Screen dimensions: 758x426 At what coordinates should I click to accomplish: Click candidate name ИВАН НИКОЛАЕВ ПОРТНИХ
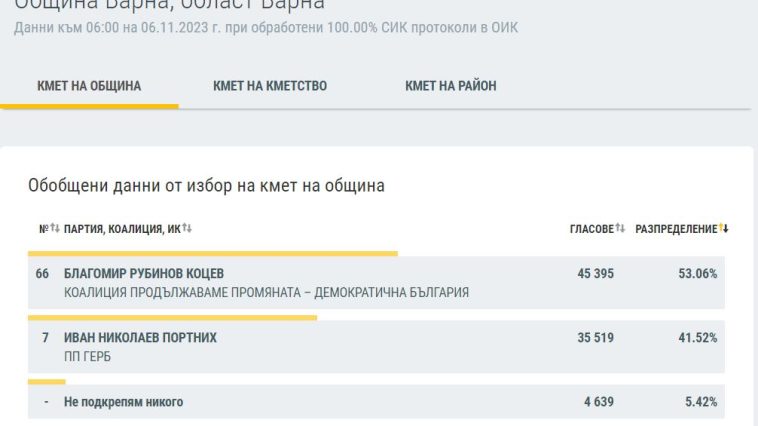(140, 338)
